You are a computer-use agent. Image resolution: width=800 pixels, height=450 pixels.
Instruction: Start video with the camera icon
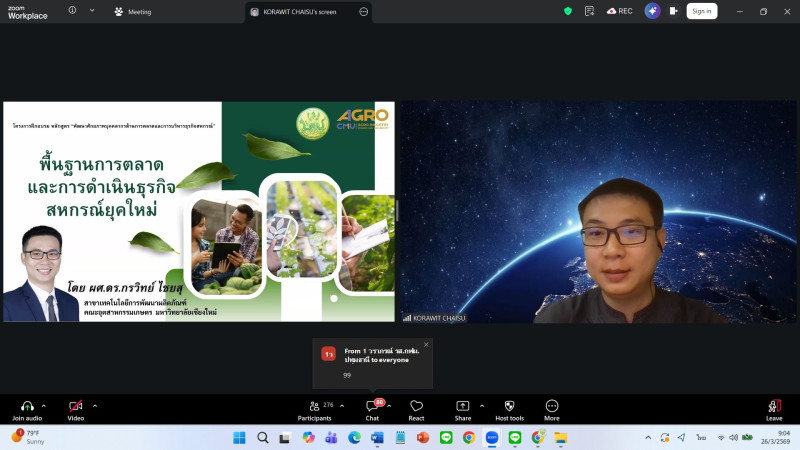75,406
